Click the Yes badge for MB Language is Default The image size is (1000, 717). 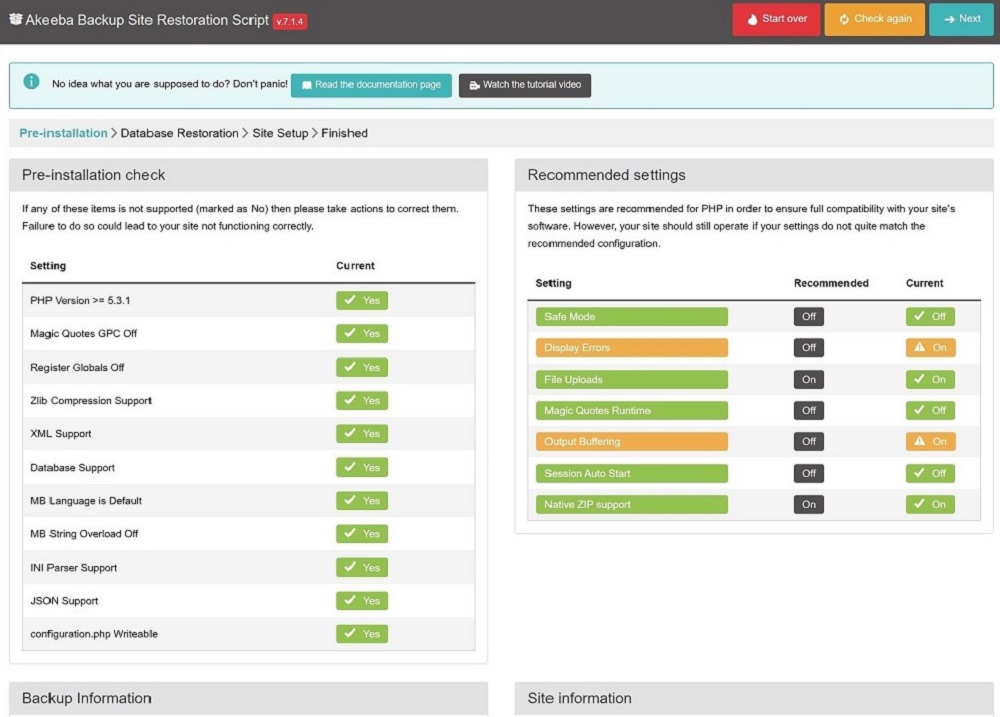pos(362,501)
